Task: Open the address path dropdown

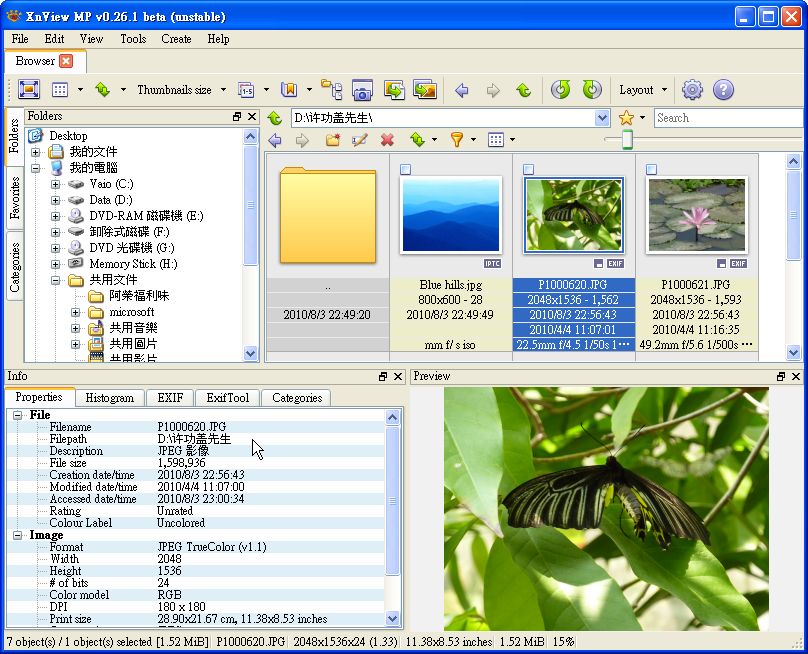Action: pyautogui.click(x=602, y=118)
